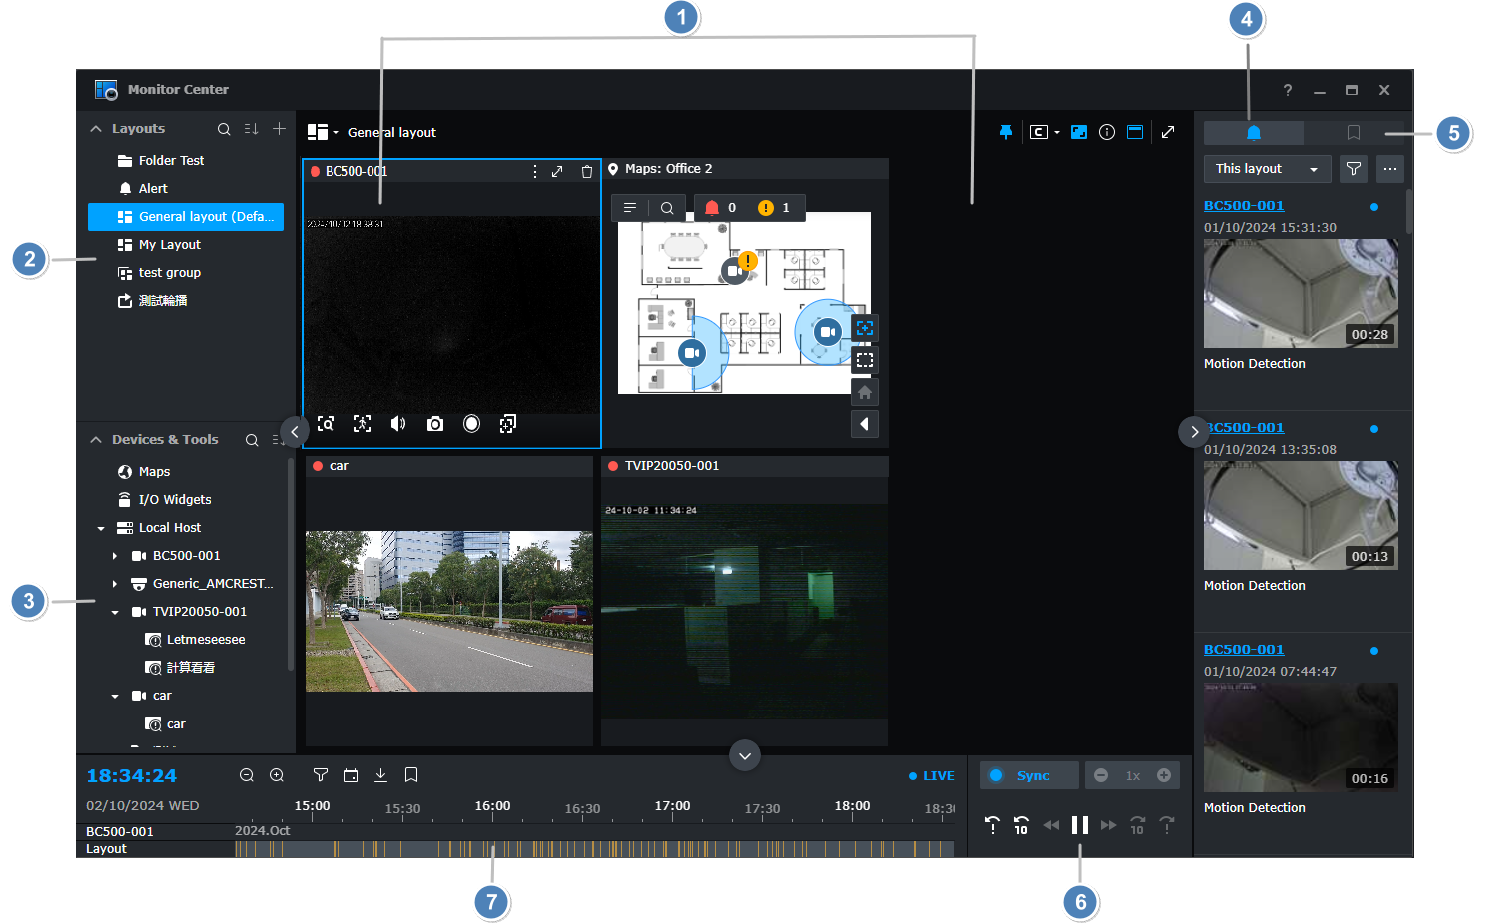Open more options in alert panel
This screenshot has width=1486, height=923.
1390,169
